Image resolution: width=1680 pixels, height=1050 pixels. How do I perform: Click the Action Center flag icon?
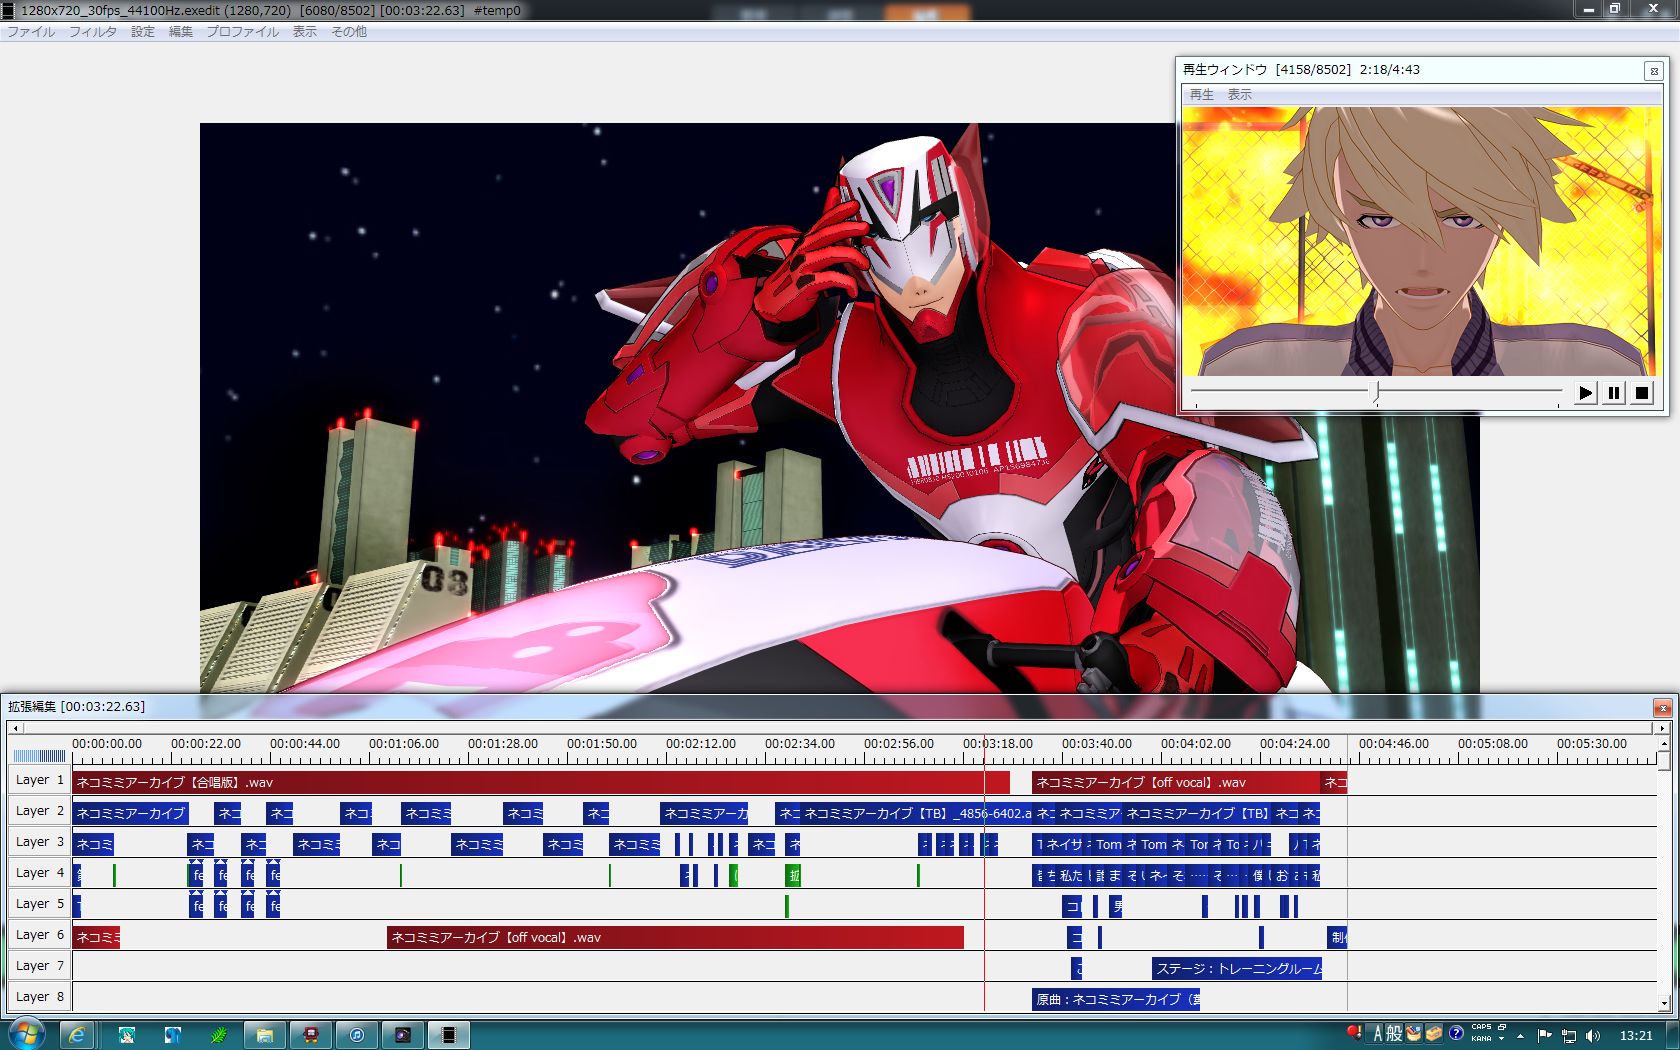click(1544, 1035)
